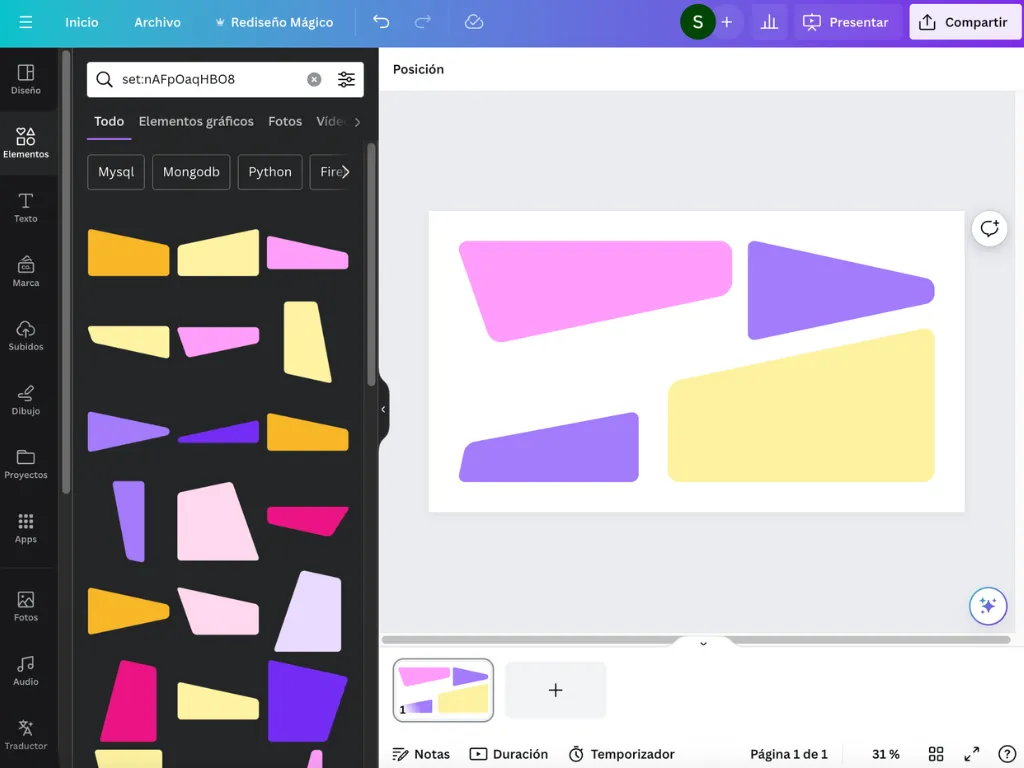This screenshot has height=768, width=1024.
Task: Open the Subidos uploads panel
Action: click(26, 336)
